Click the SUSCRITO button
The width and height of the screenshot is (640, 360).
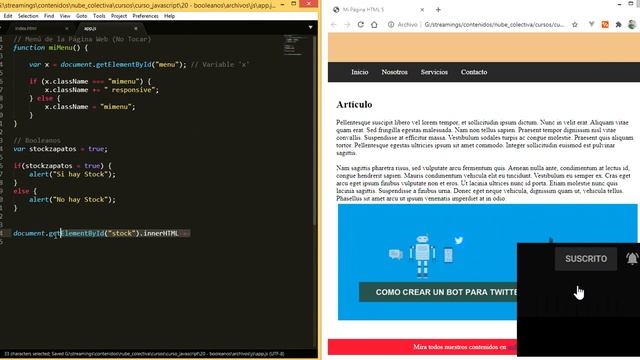pyautogui.click(x=586, y=259)
